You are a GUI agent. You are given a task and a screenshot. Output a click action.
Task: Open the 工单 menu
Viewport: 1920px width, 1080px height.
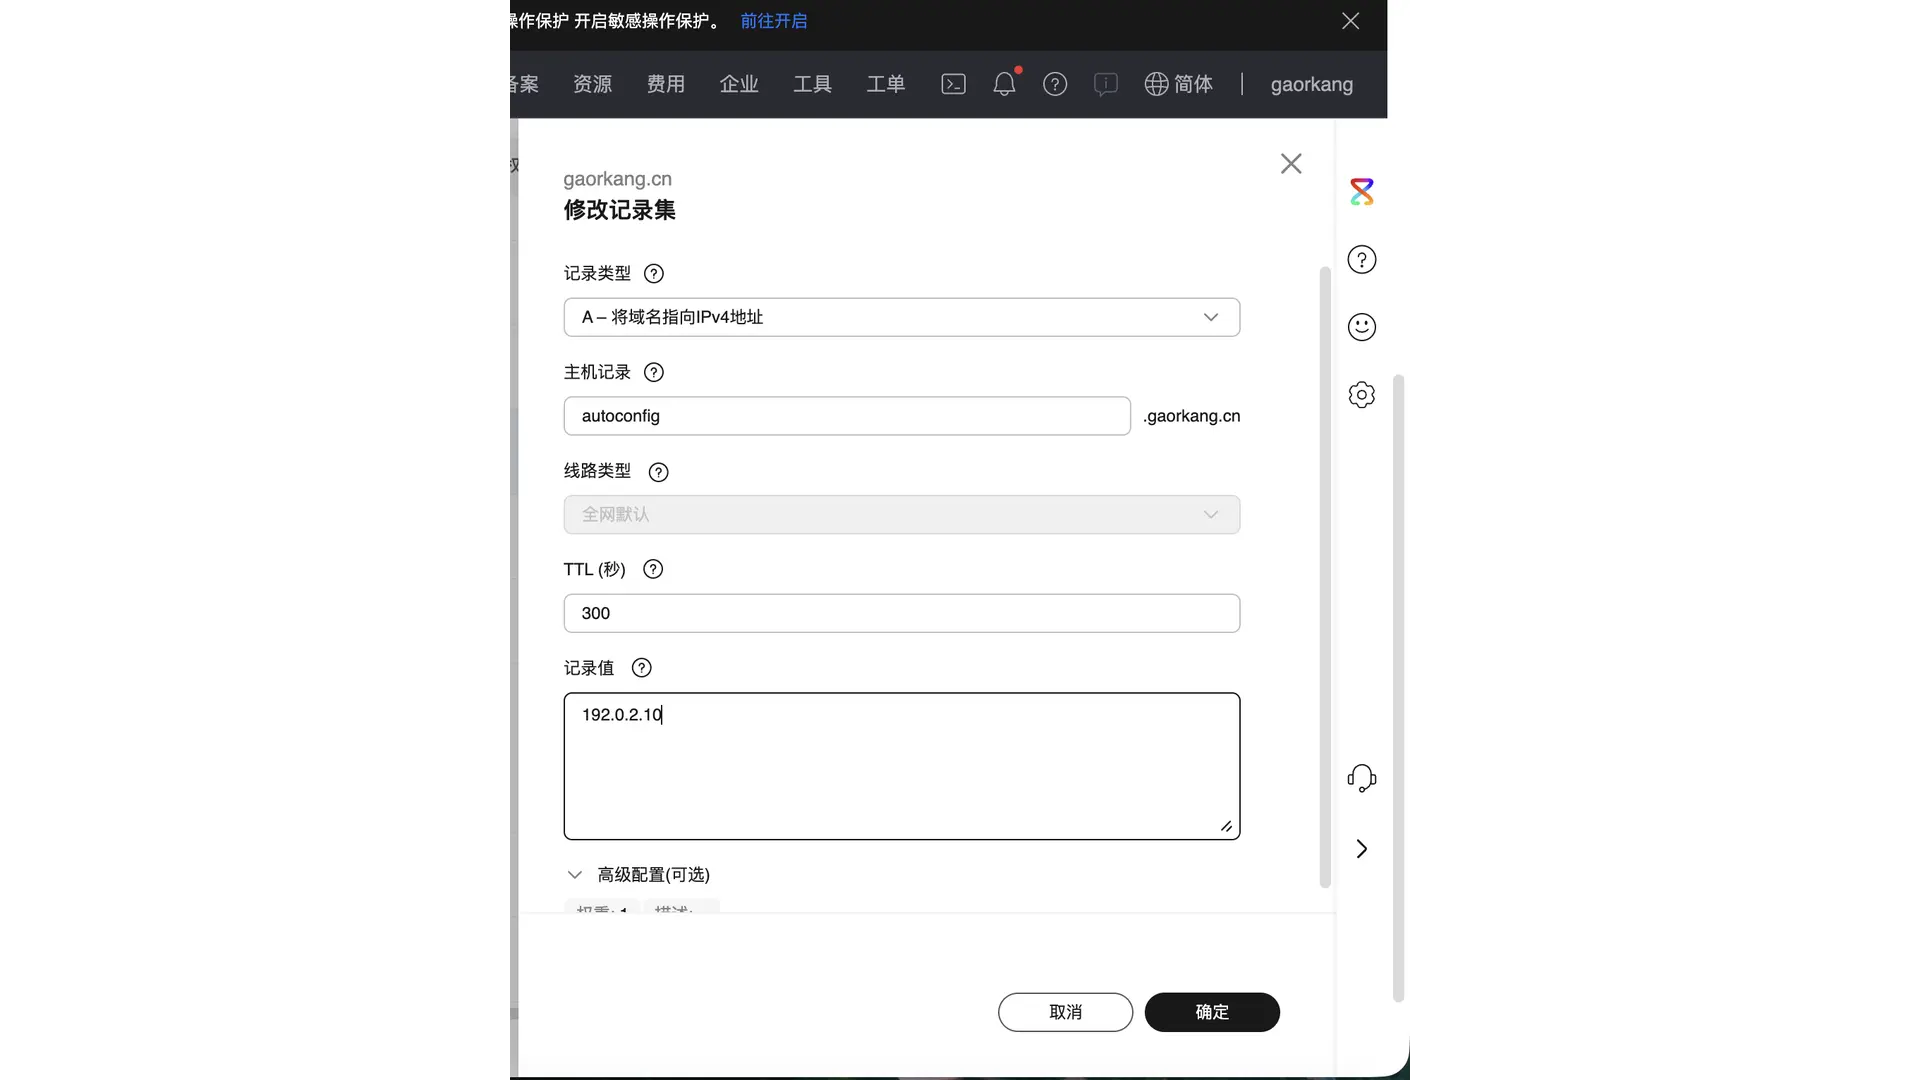point(885,84)
